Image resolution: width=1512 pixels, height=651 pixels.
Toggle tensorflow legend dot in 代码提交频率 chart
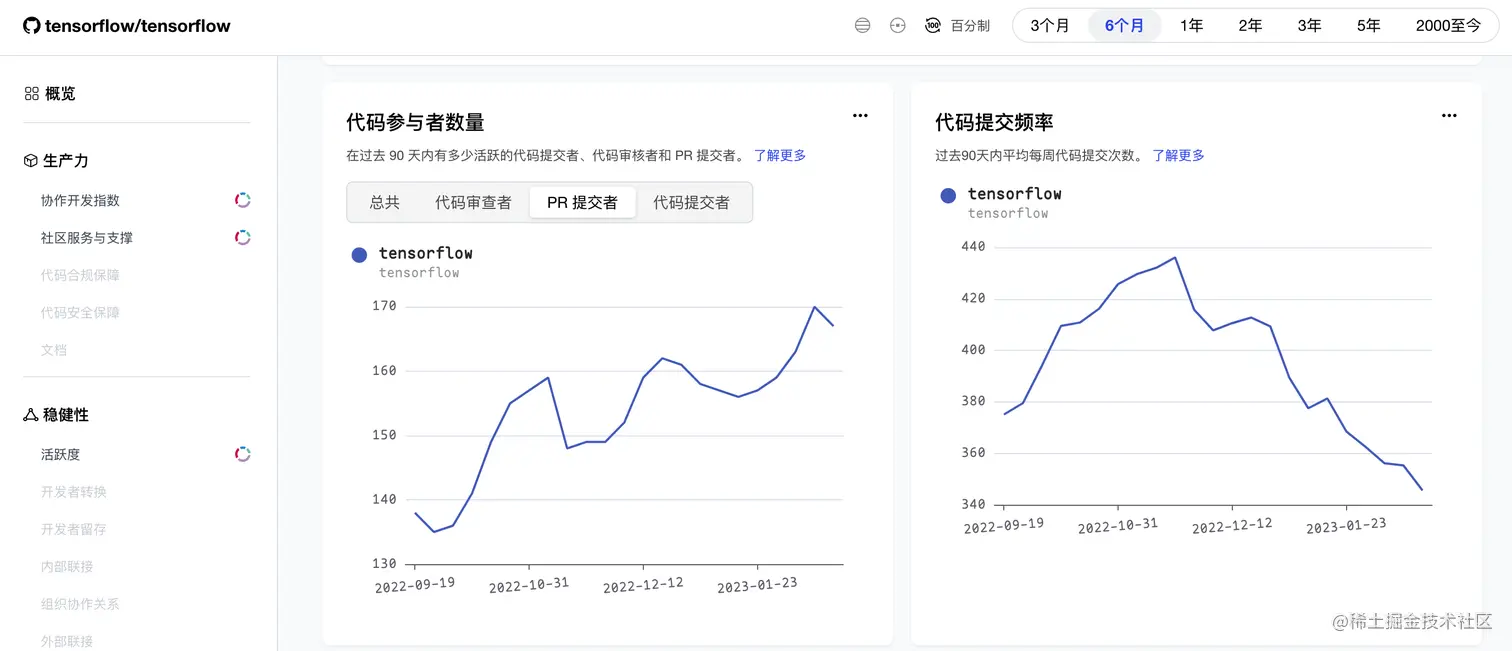(x=948, y=195)
